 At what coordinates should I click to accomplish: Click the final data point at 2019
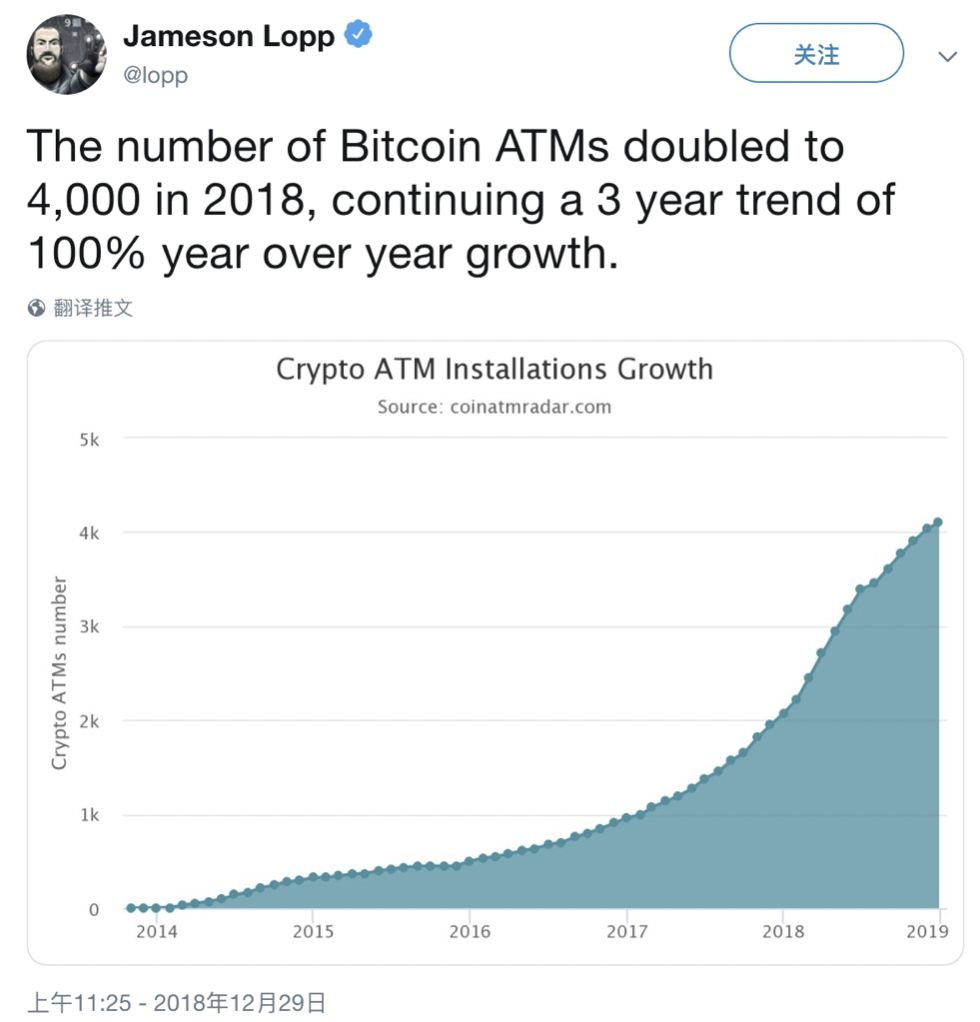click(x=937, y=522)
